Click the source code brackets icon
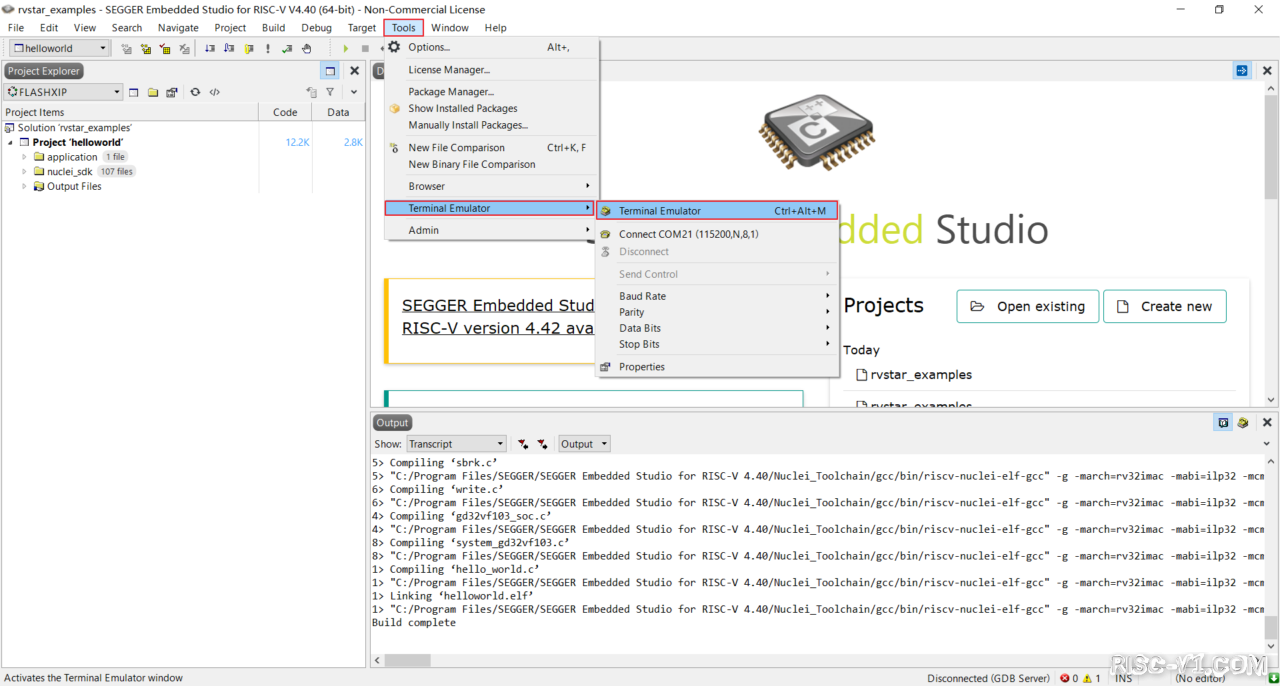1280x686 pixels. [x=214, y=92]
